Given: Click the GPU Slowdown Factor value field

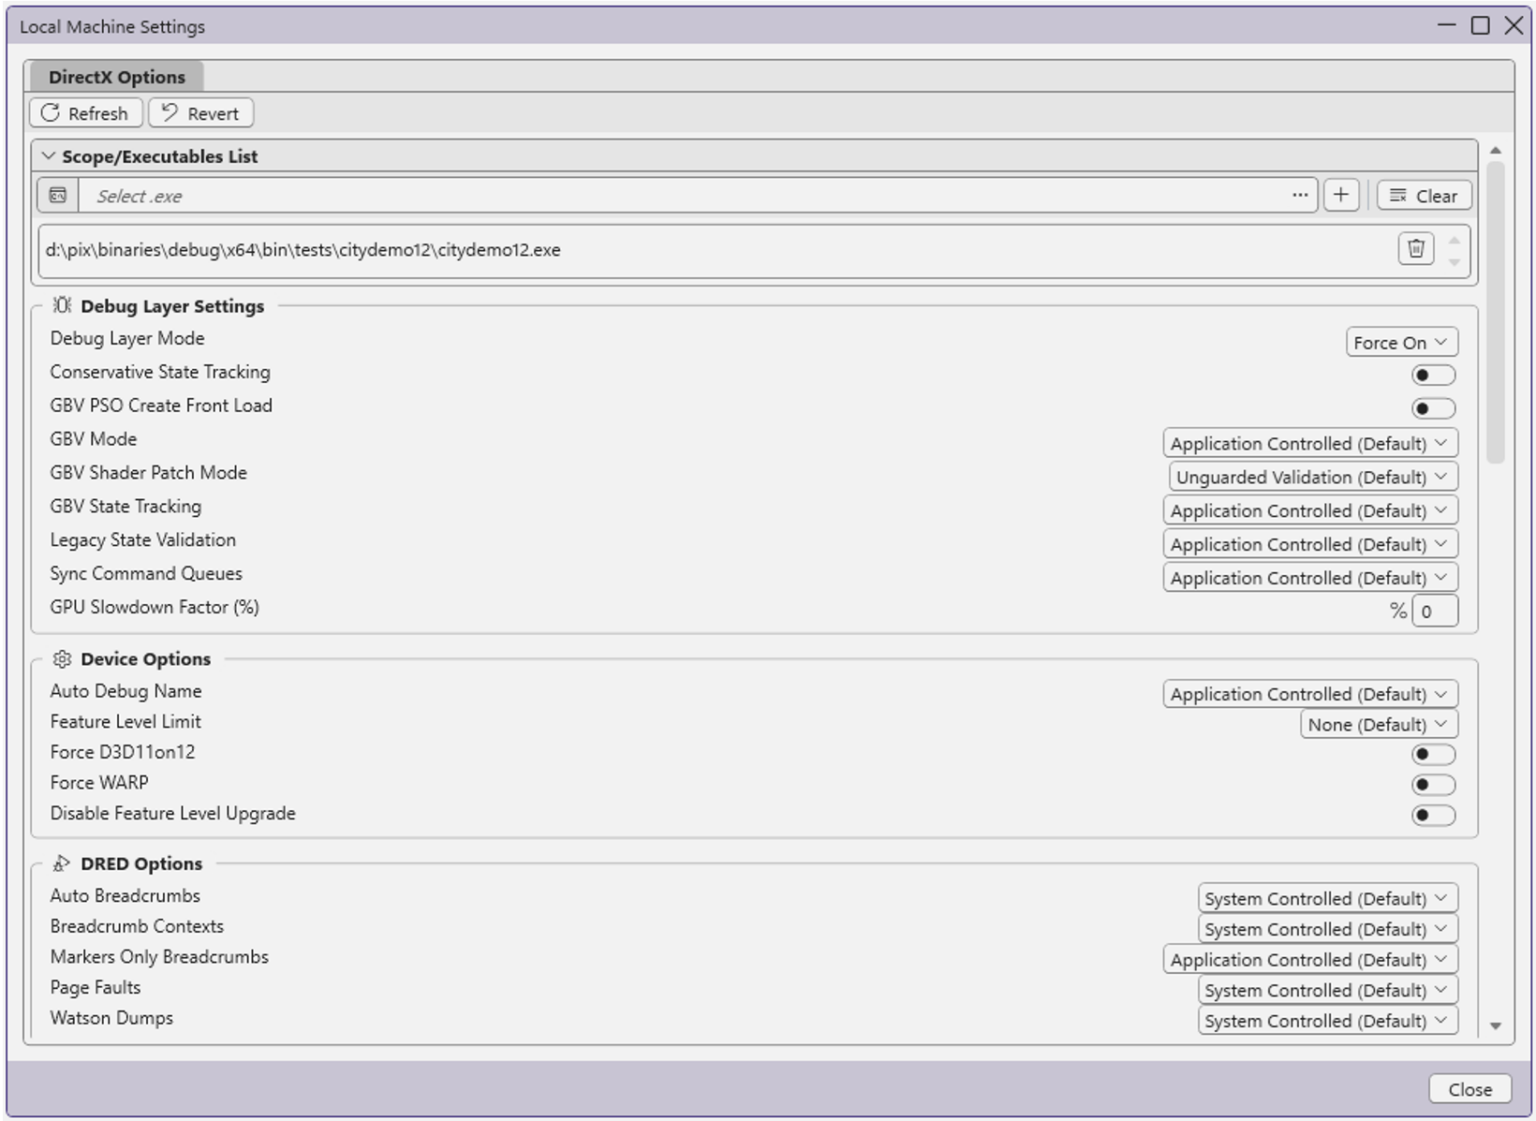Looking at the screenshot, I should 1436,610.
